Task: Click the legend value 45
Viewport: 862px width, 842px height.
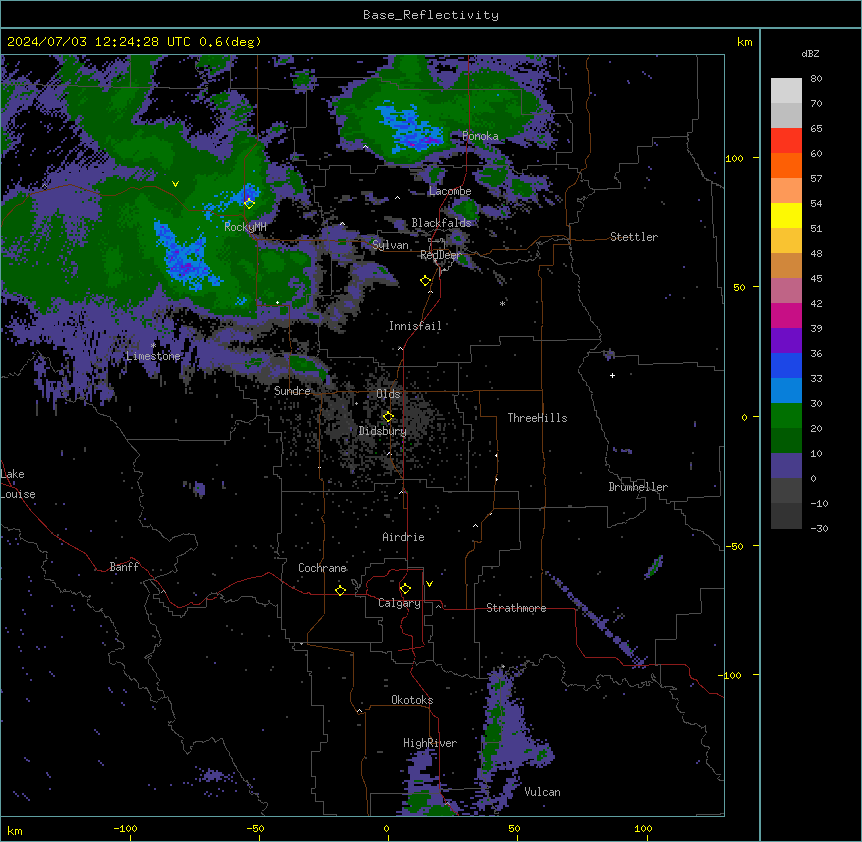Action: [816, 279]
